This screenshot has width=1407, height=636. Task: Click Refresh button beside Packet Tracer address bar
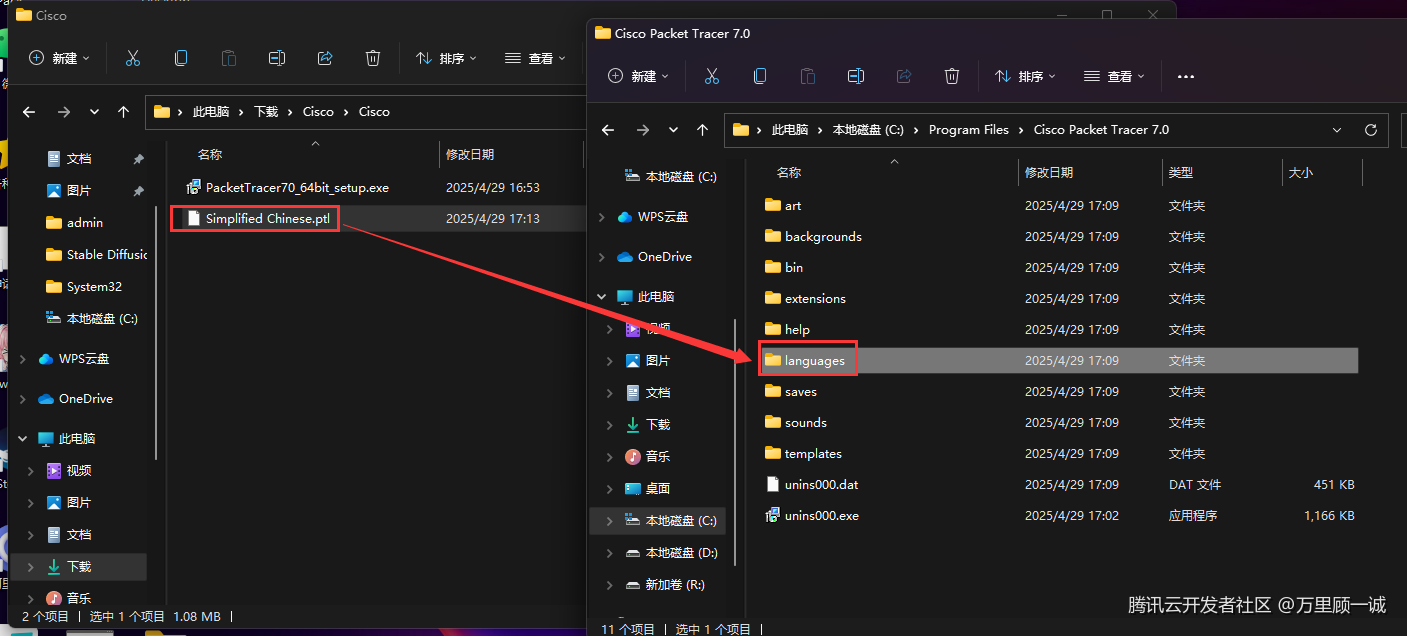coord(1371,130)
